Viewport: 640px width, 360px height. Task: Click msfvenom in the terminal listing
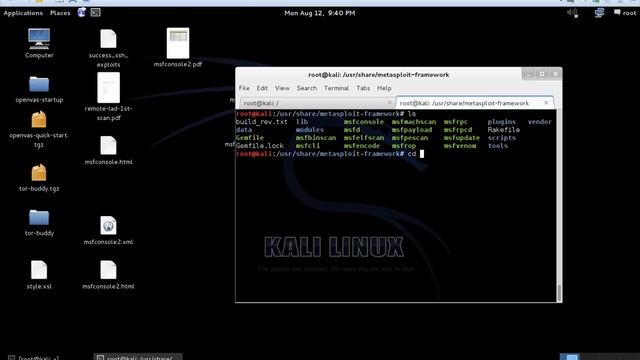tap(460, 146)
